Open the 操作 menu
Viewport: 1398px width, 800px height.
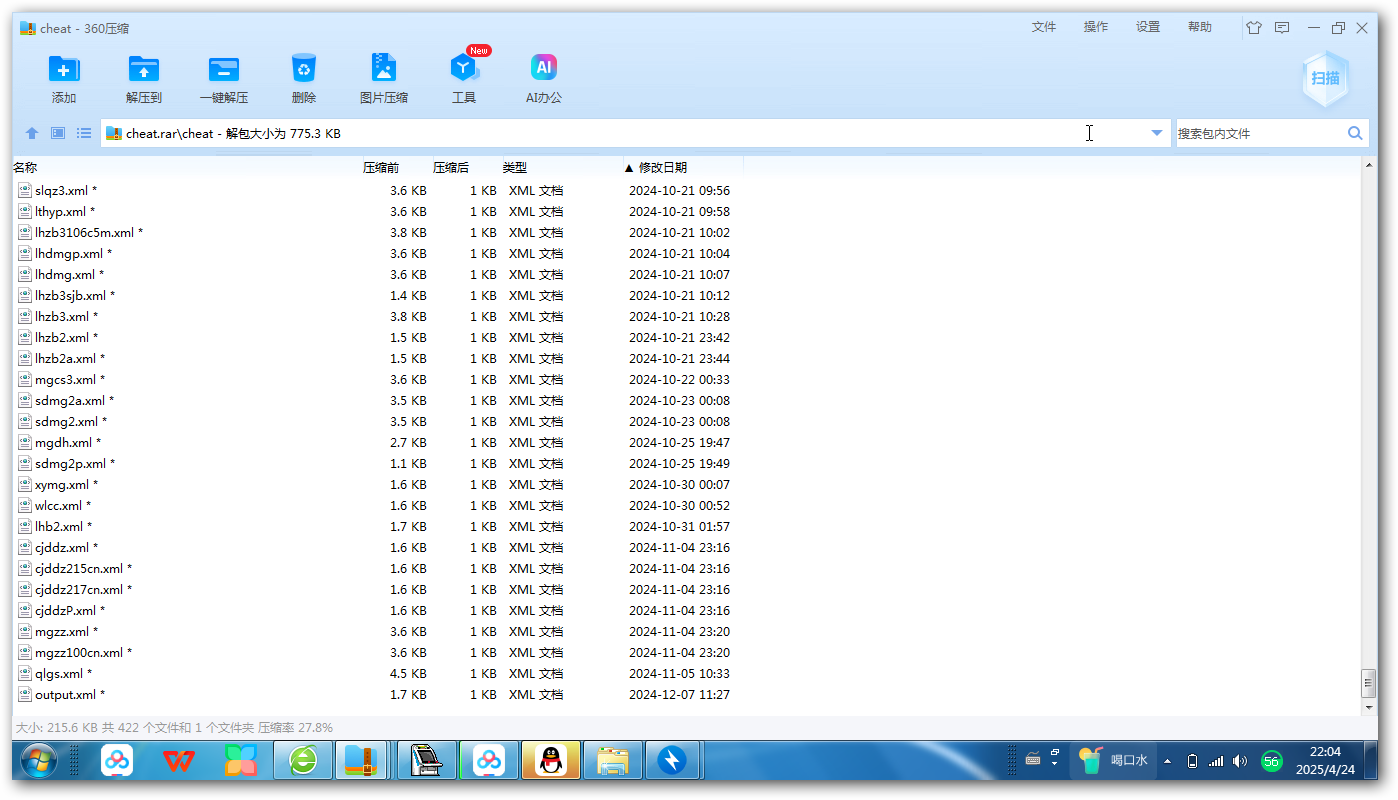(1096, 27)
